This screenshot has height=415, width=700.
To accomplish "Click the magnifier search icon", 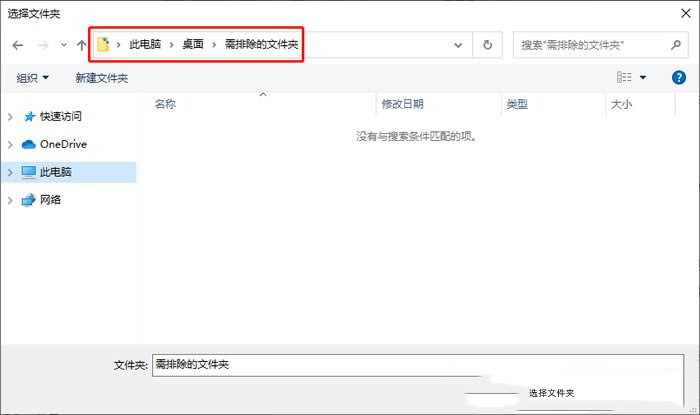I will pos(676,45).
